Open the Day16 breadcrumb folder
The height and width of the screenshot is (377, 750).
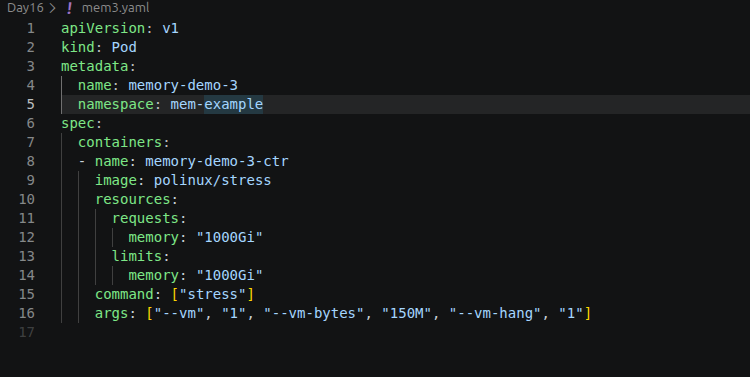click(25, 8)
